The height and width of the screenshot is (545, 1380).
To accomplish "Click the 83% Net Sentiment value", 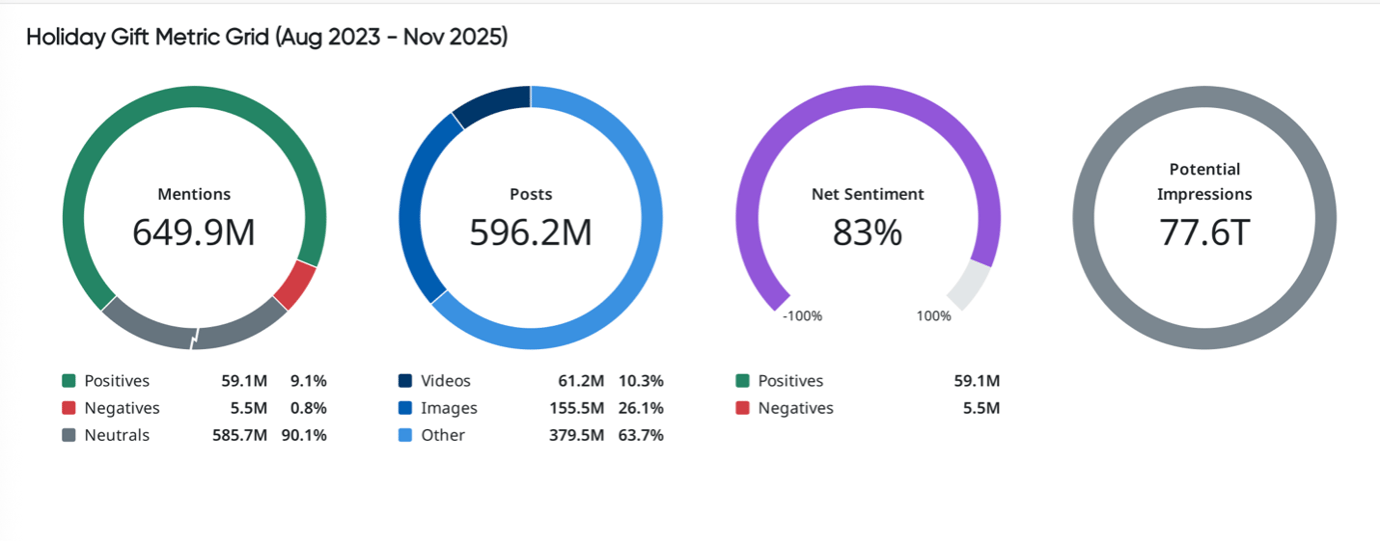I will click(x=867, y=232).
